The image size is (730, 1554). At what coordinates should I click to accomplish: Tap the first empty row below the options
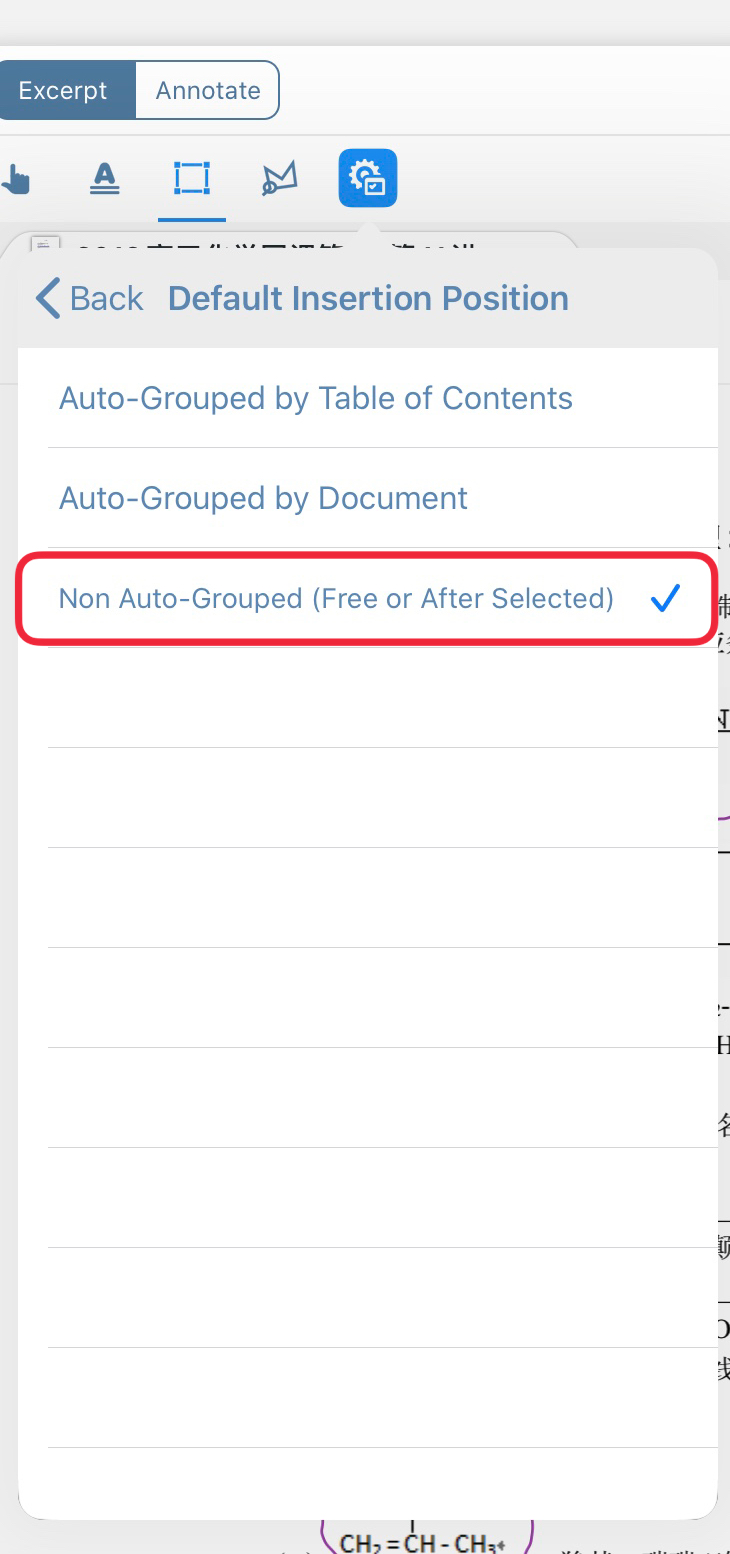383,698
